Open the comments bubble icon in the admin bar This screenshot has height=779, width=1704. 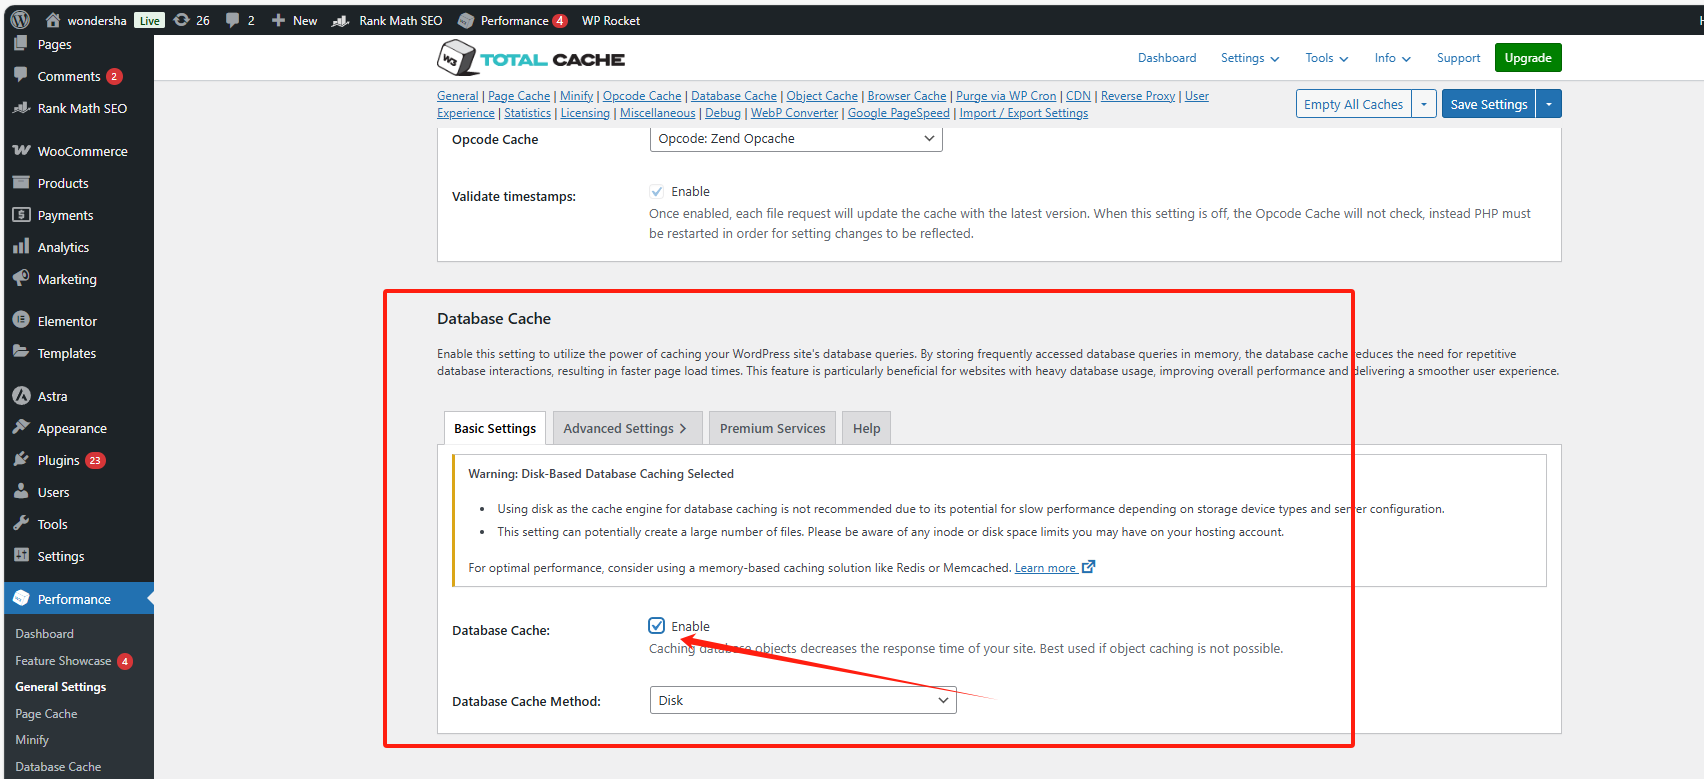click(x=233, y=20)
